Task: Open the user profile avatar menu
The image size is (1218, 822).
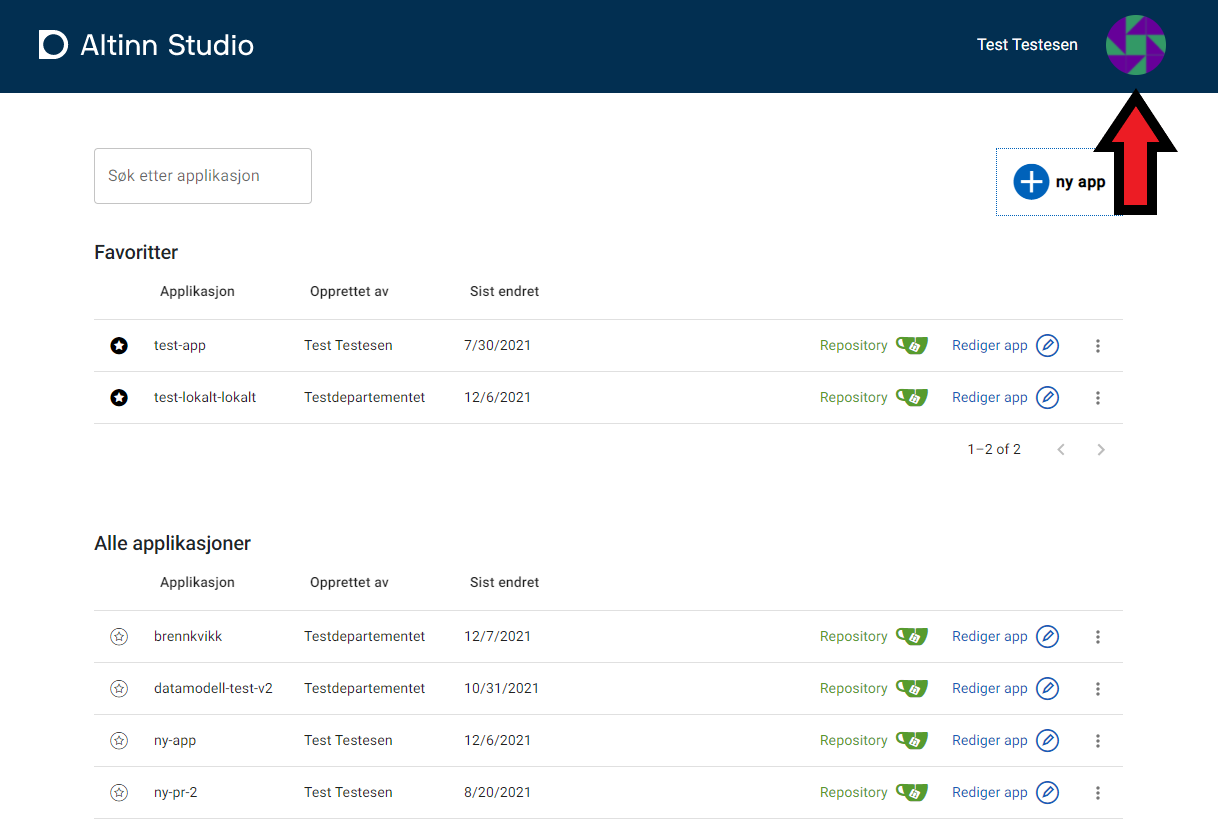Action: tap(1135, 45)
